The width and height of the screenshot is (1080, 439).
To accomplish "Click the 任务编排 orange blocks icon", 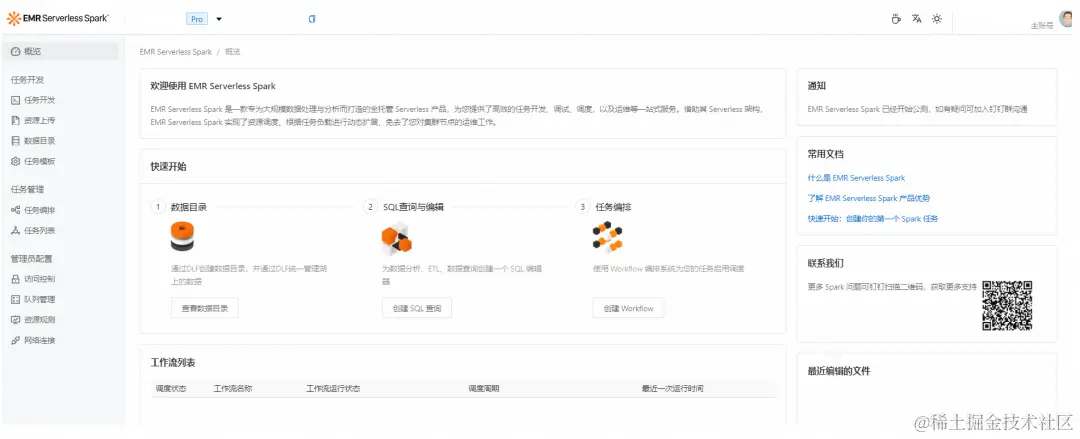I will point(608,237).
